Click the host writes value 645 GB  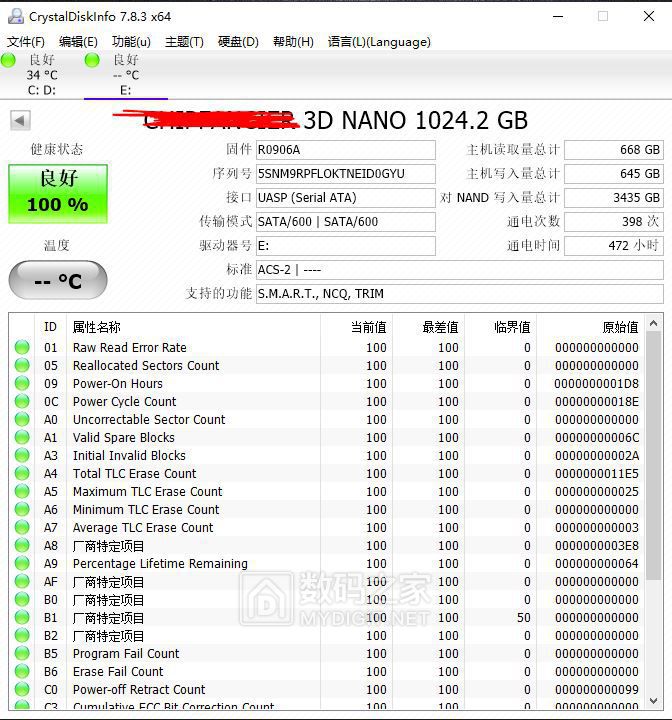614,174
